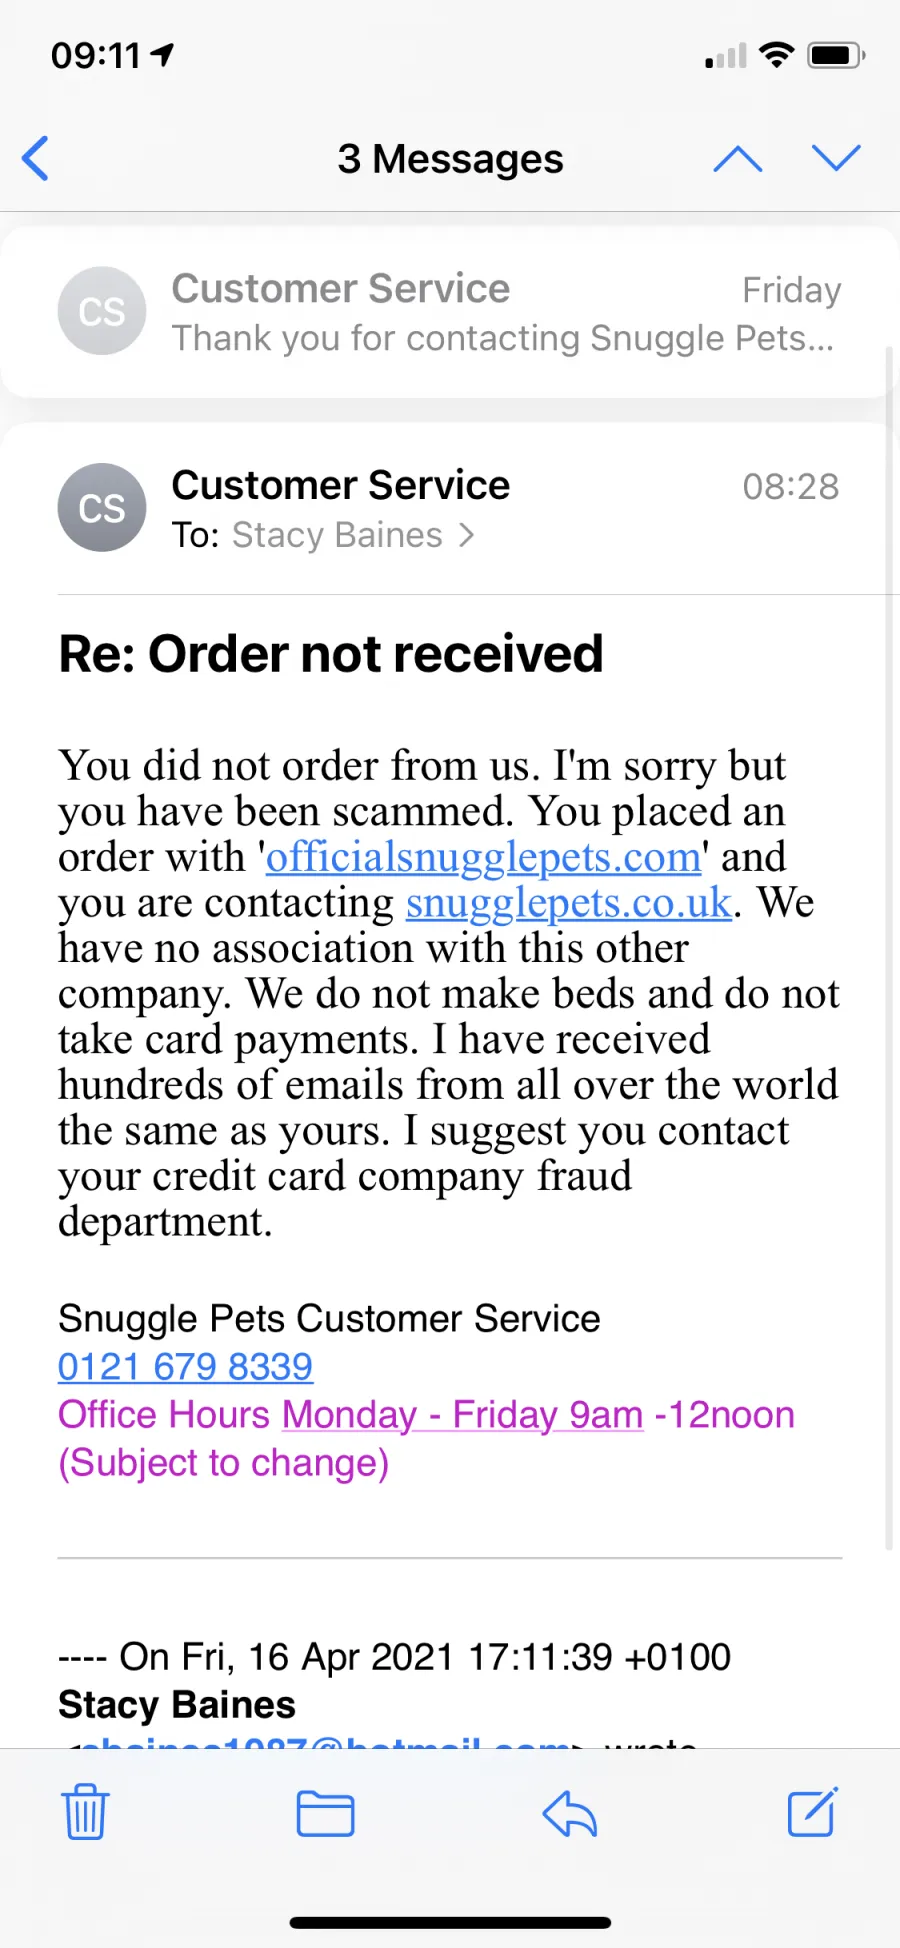Expand the collapsed Friday Customer Service message
Image resolution: width=900 pixels, height=1948 pixels.
pyautogui.click(x=449, y=312)
